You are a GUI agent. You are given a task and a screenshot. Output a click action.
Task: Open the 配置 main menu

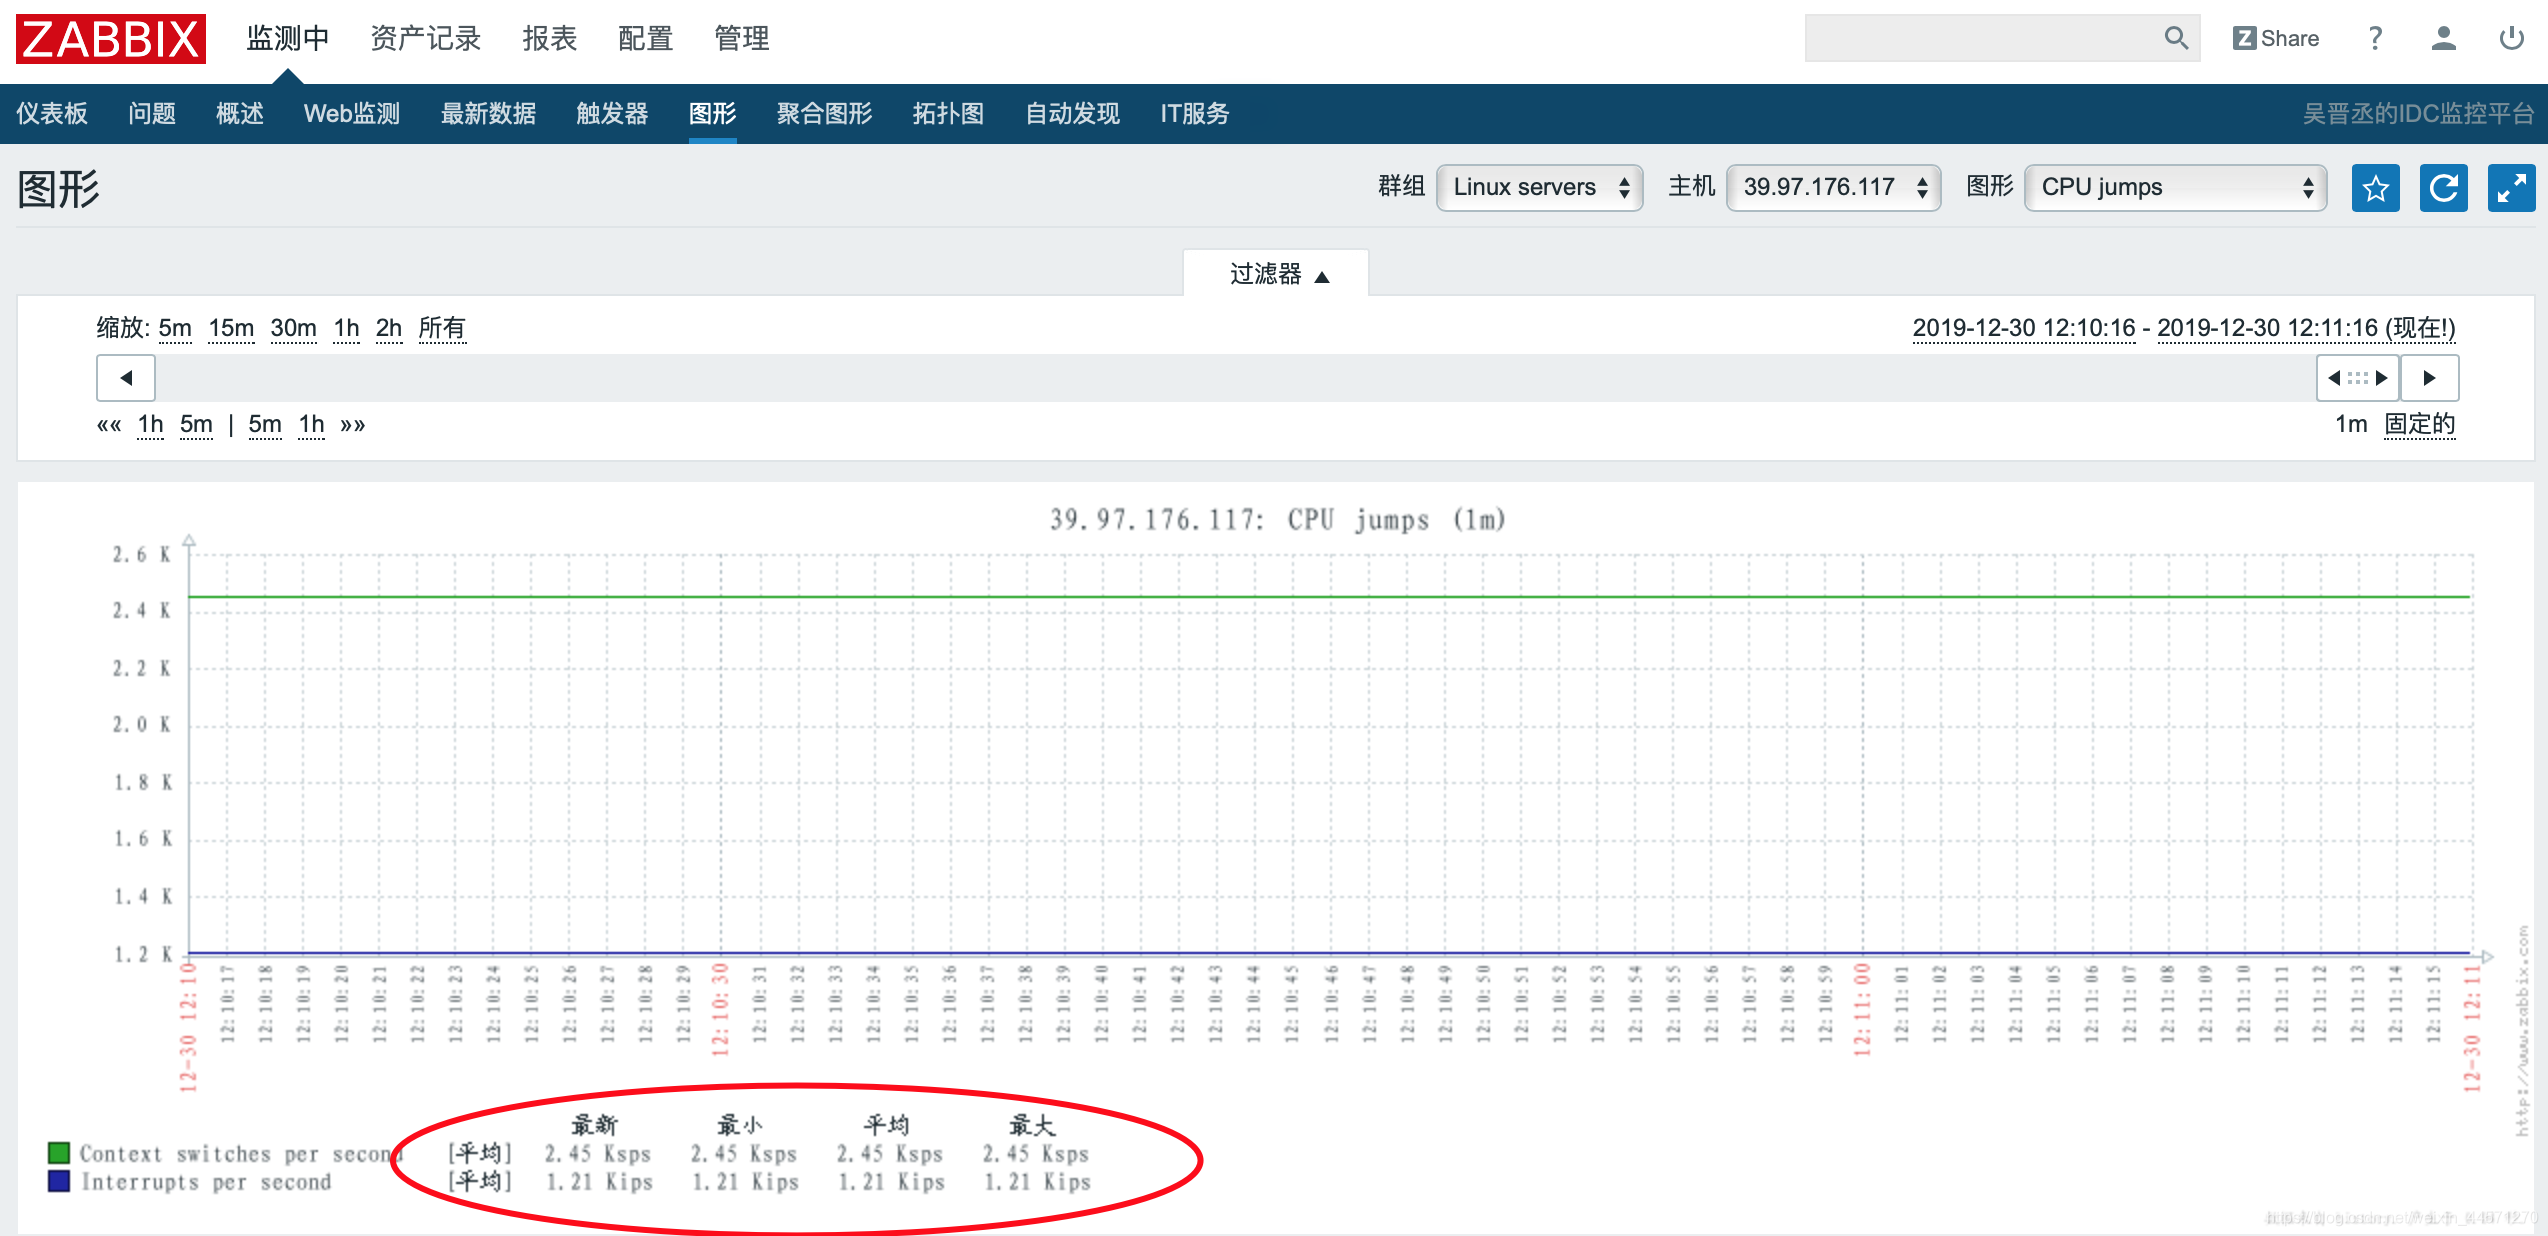(646, 39)
